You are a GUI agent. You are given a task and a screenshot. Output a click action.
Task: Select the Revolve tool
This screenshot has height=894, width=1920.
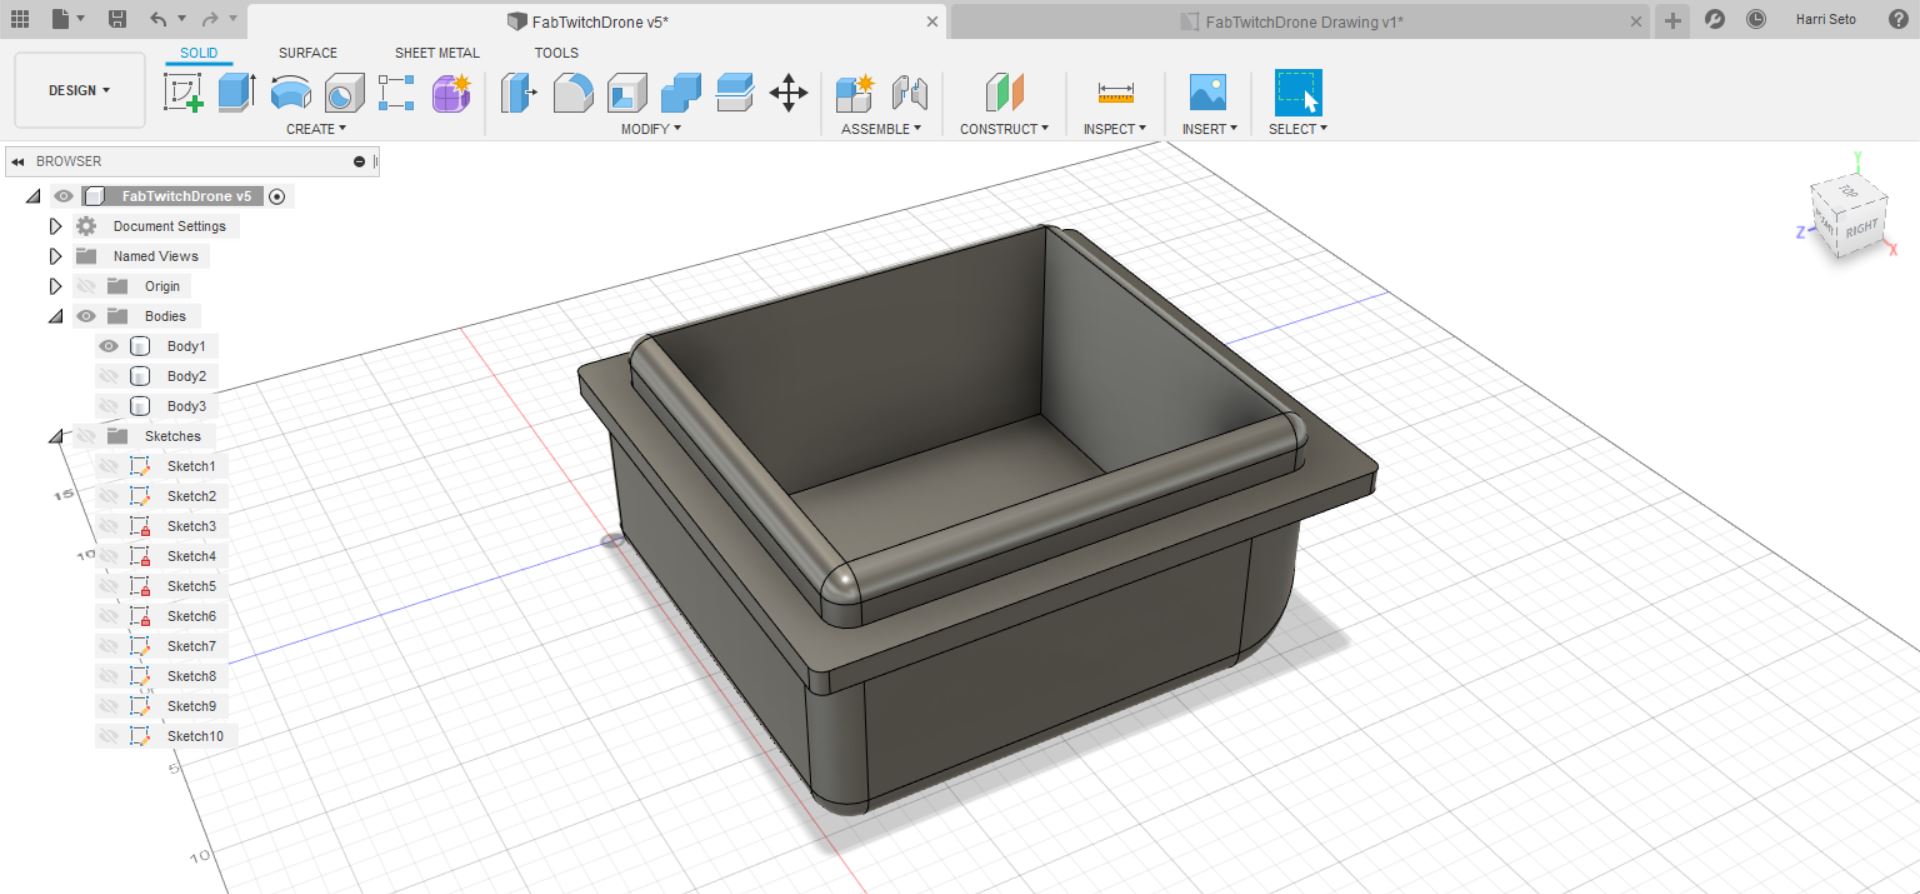pyautogui.click(x=291, y=92)
